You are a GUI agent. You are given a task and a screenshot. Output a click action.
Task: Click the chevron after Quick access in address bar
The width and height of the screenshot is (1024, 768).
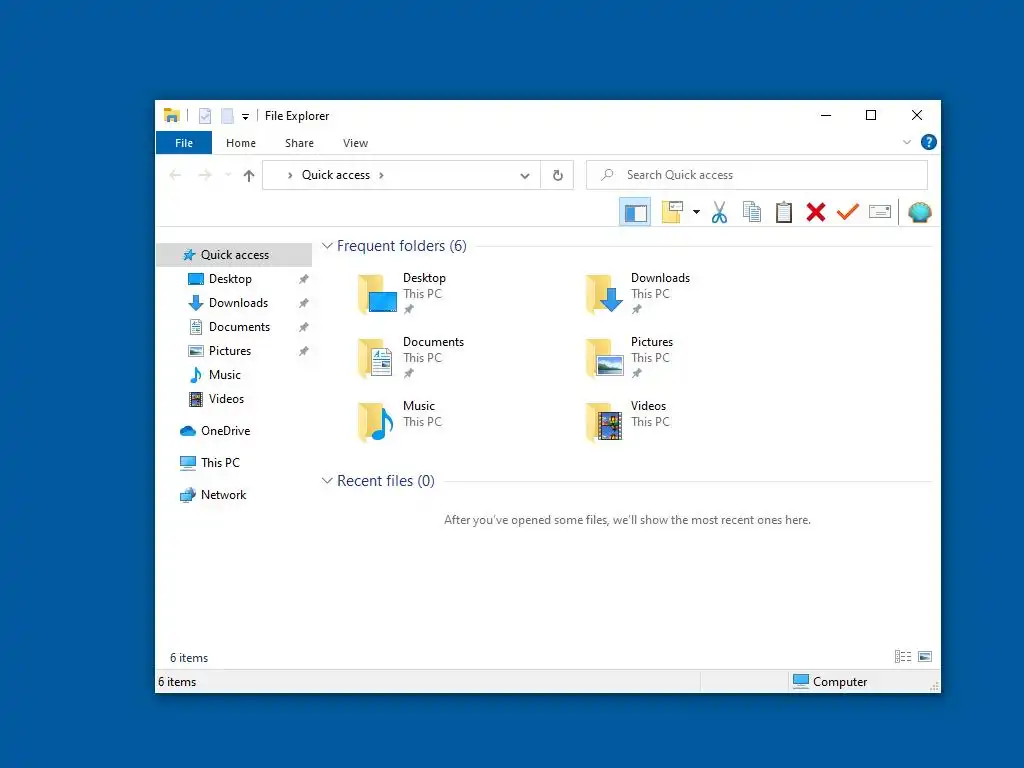381,175
